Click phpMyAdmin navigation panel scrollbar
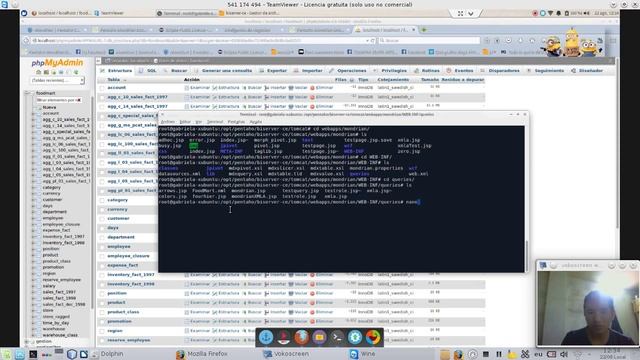Screen dimensions: 640x360 pyautogui.click(x=92, y=204)
